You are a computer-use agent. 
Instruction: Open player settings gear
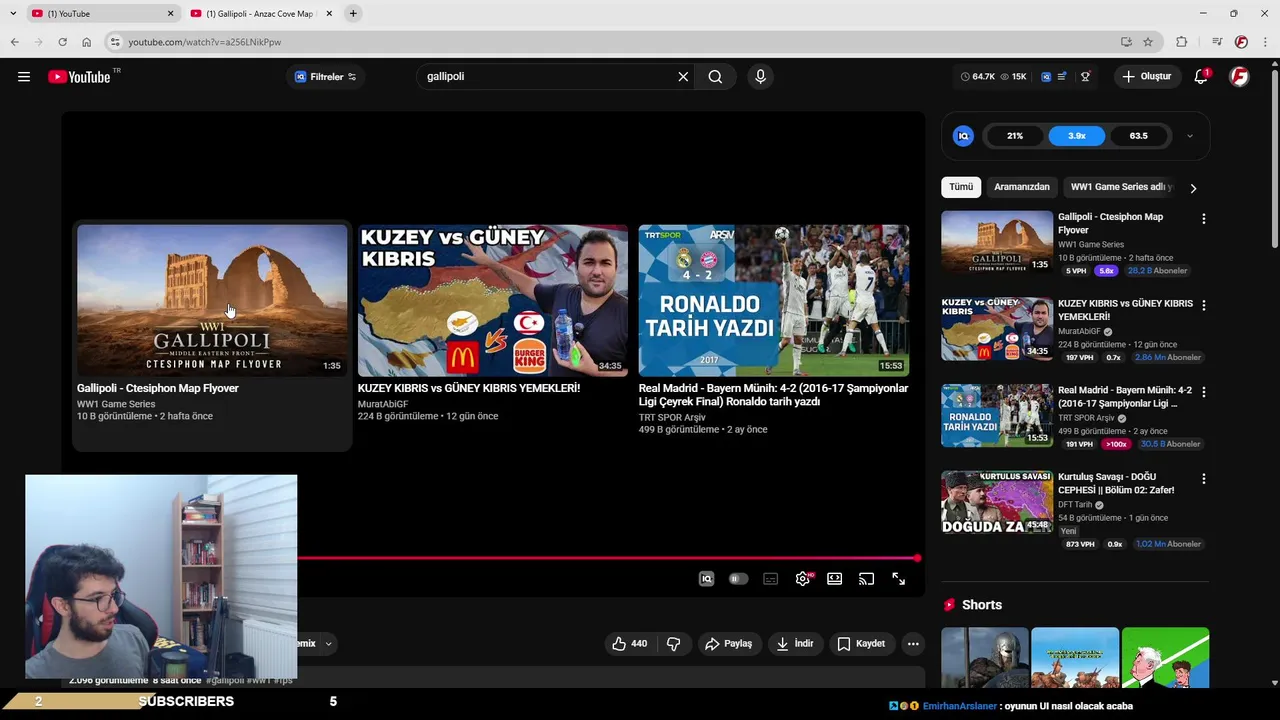[802, 579]
